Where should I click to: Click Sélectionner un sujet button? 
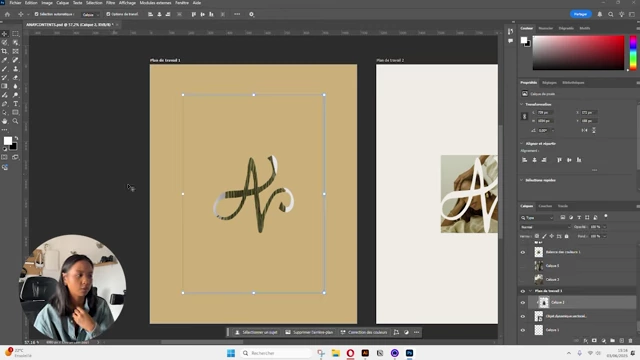pos(256,332)
